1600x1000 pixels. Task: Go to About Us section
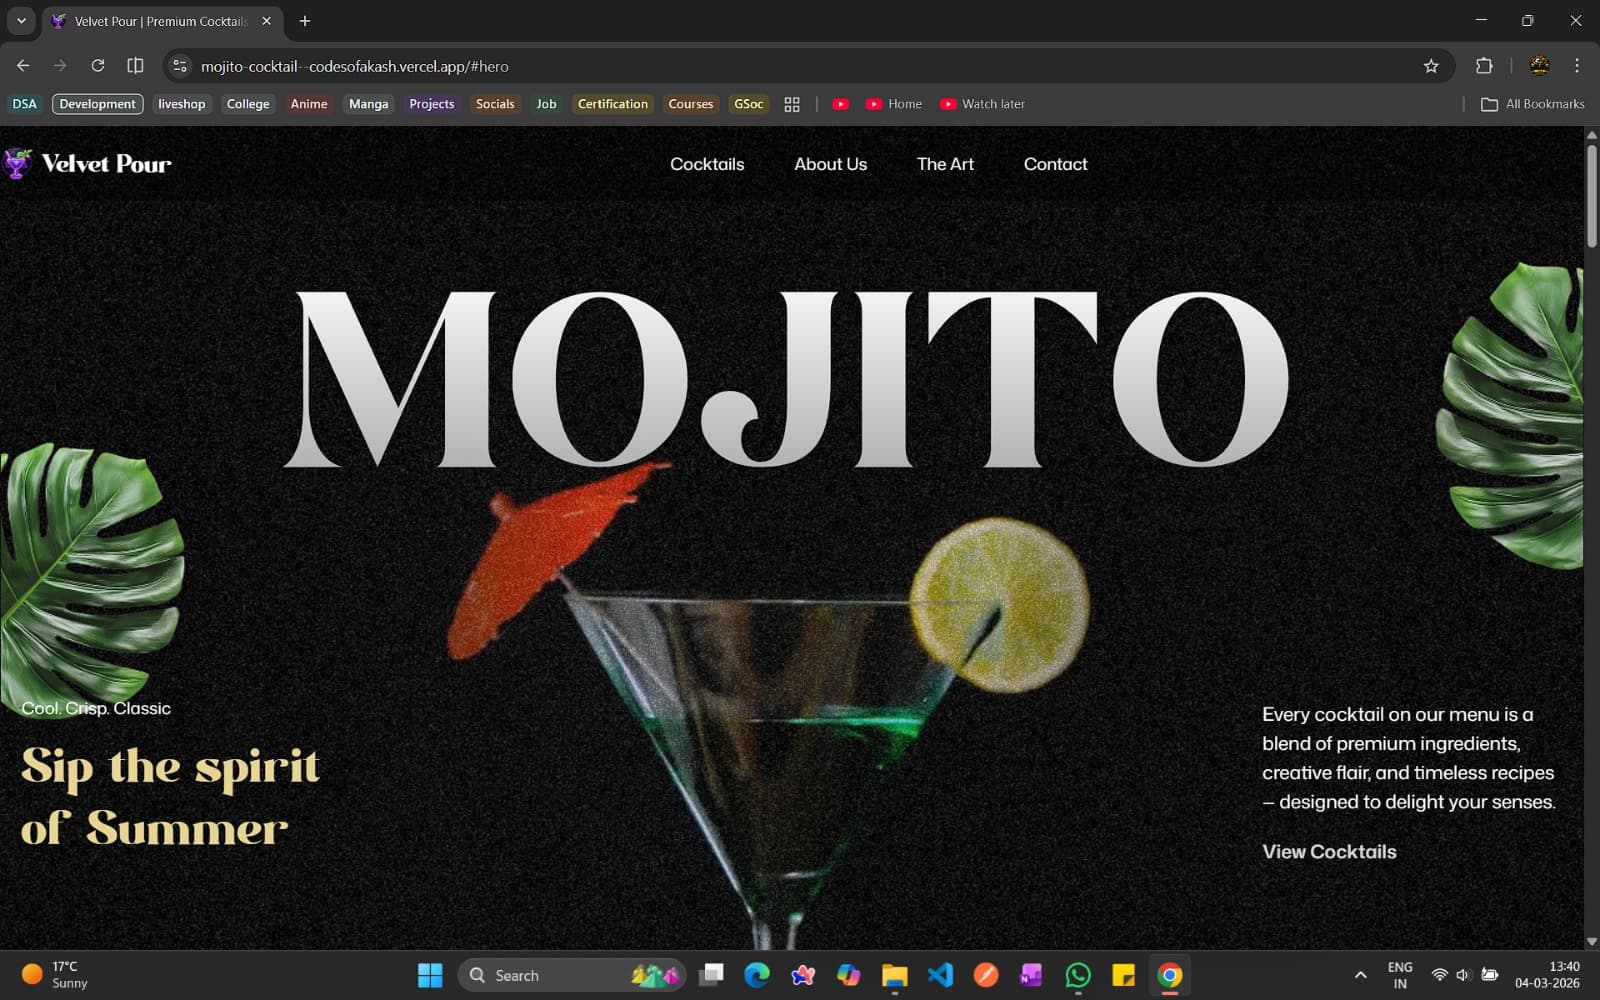point(830,164)
